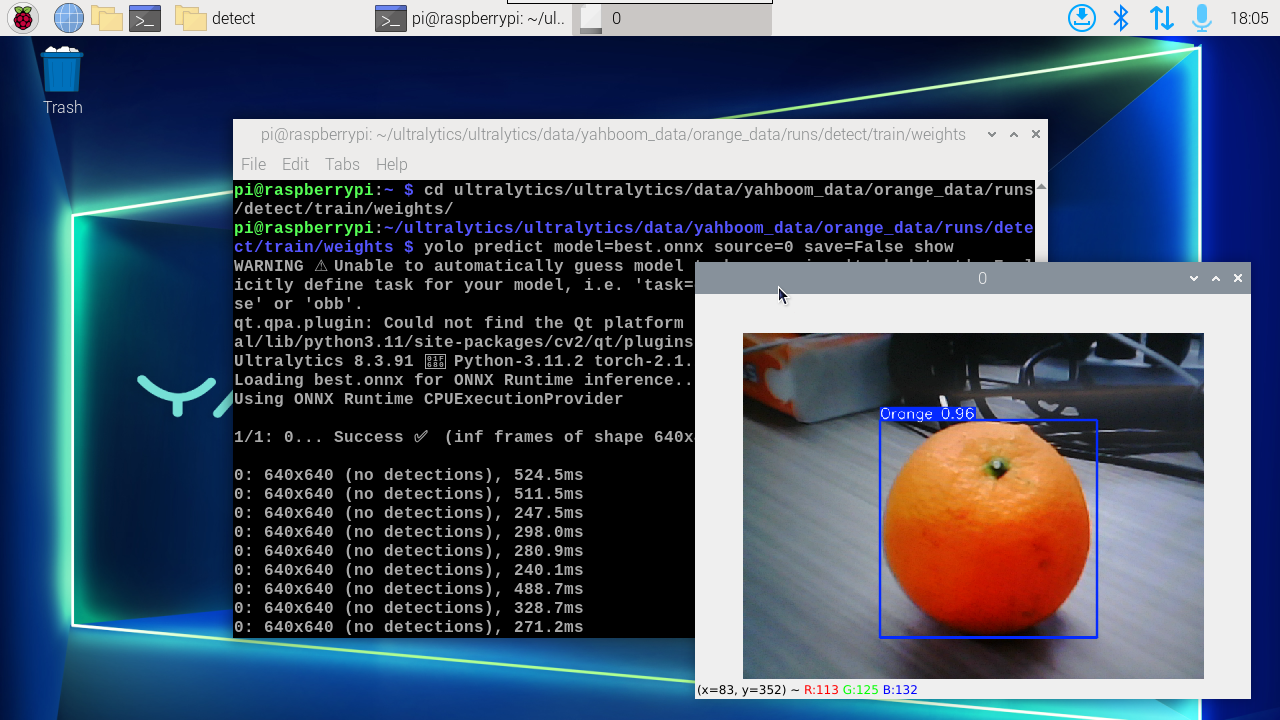Open the Bluetooth tray menu
The width and height of the screenshot is (1280, 720).
point(1122,18)
